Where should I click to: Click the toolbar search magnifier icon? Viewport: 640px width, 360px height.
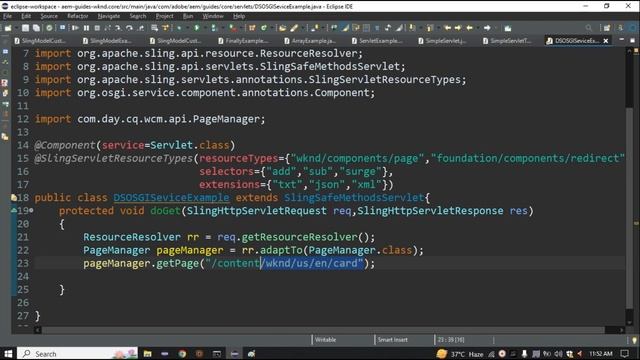[589, 28]
